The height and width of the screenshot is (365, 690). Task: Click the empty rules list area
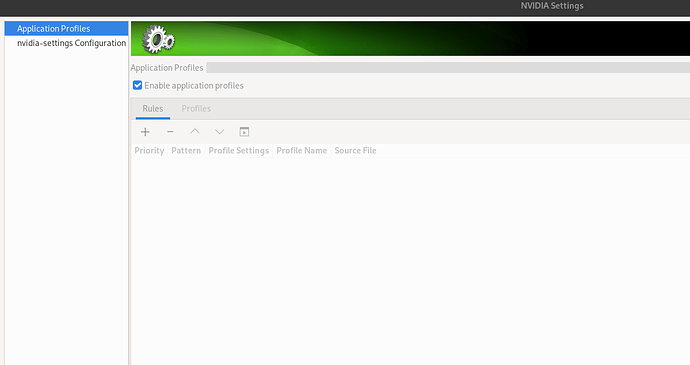coord(411,261)
